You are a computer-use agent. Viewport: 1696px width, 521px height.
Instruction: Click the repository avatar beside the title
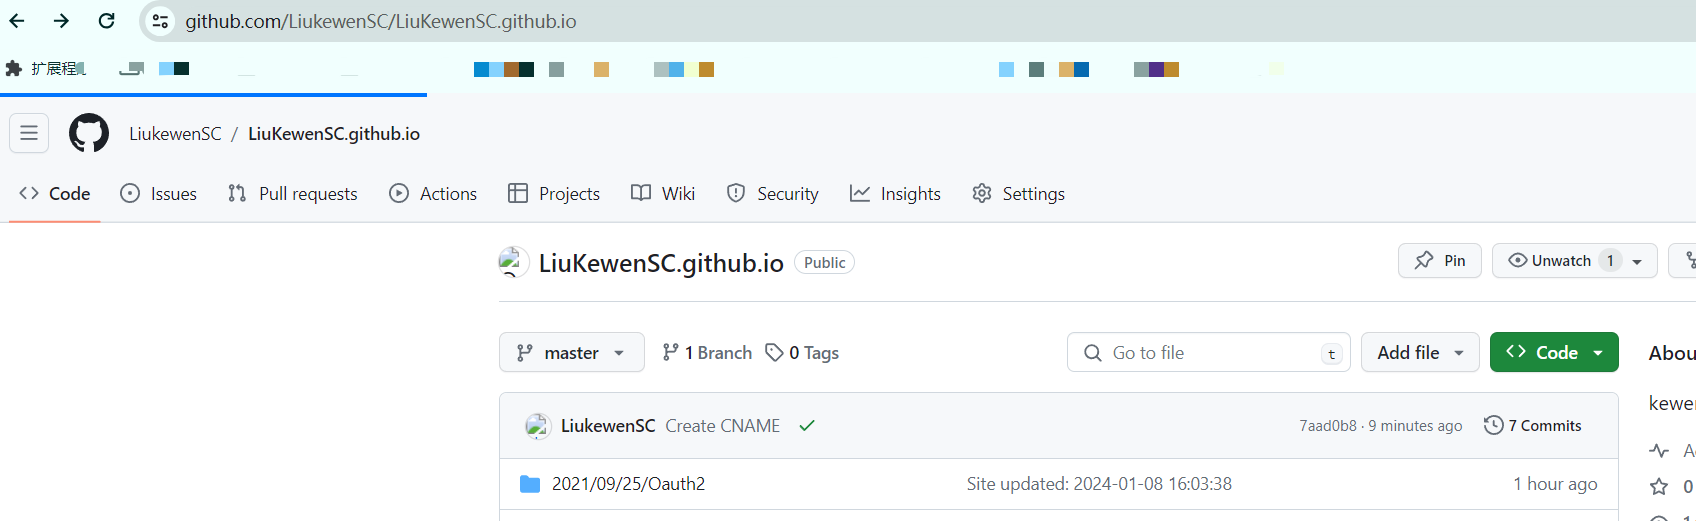(514, 262)
